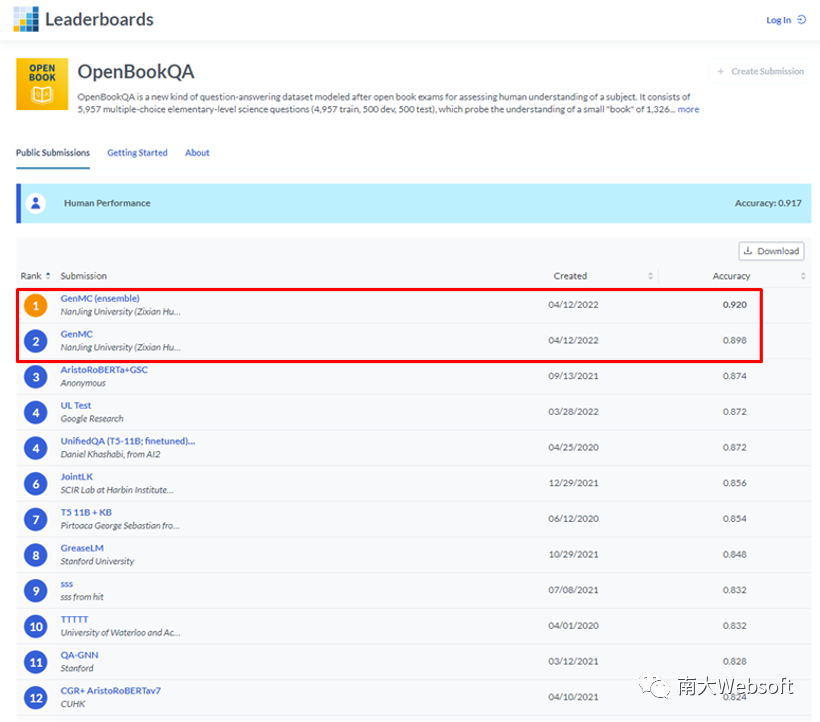Click the 0.898 accuracy value
Viewport: 820px width, 722px height.
[735, 340]
